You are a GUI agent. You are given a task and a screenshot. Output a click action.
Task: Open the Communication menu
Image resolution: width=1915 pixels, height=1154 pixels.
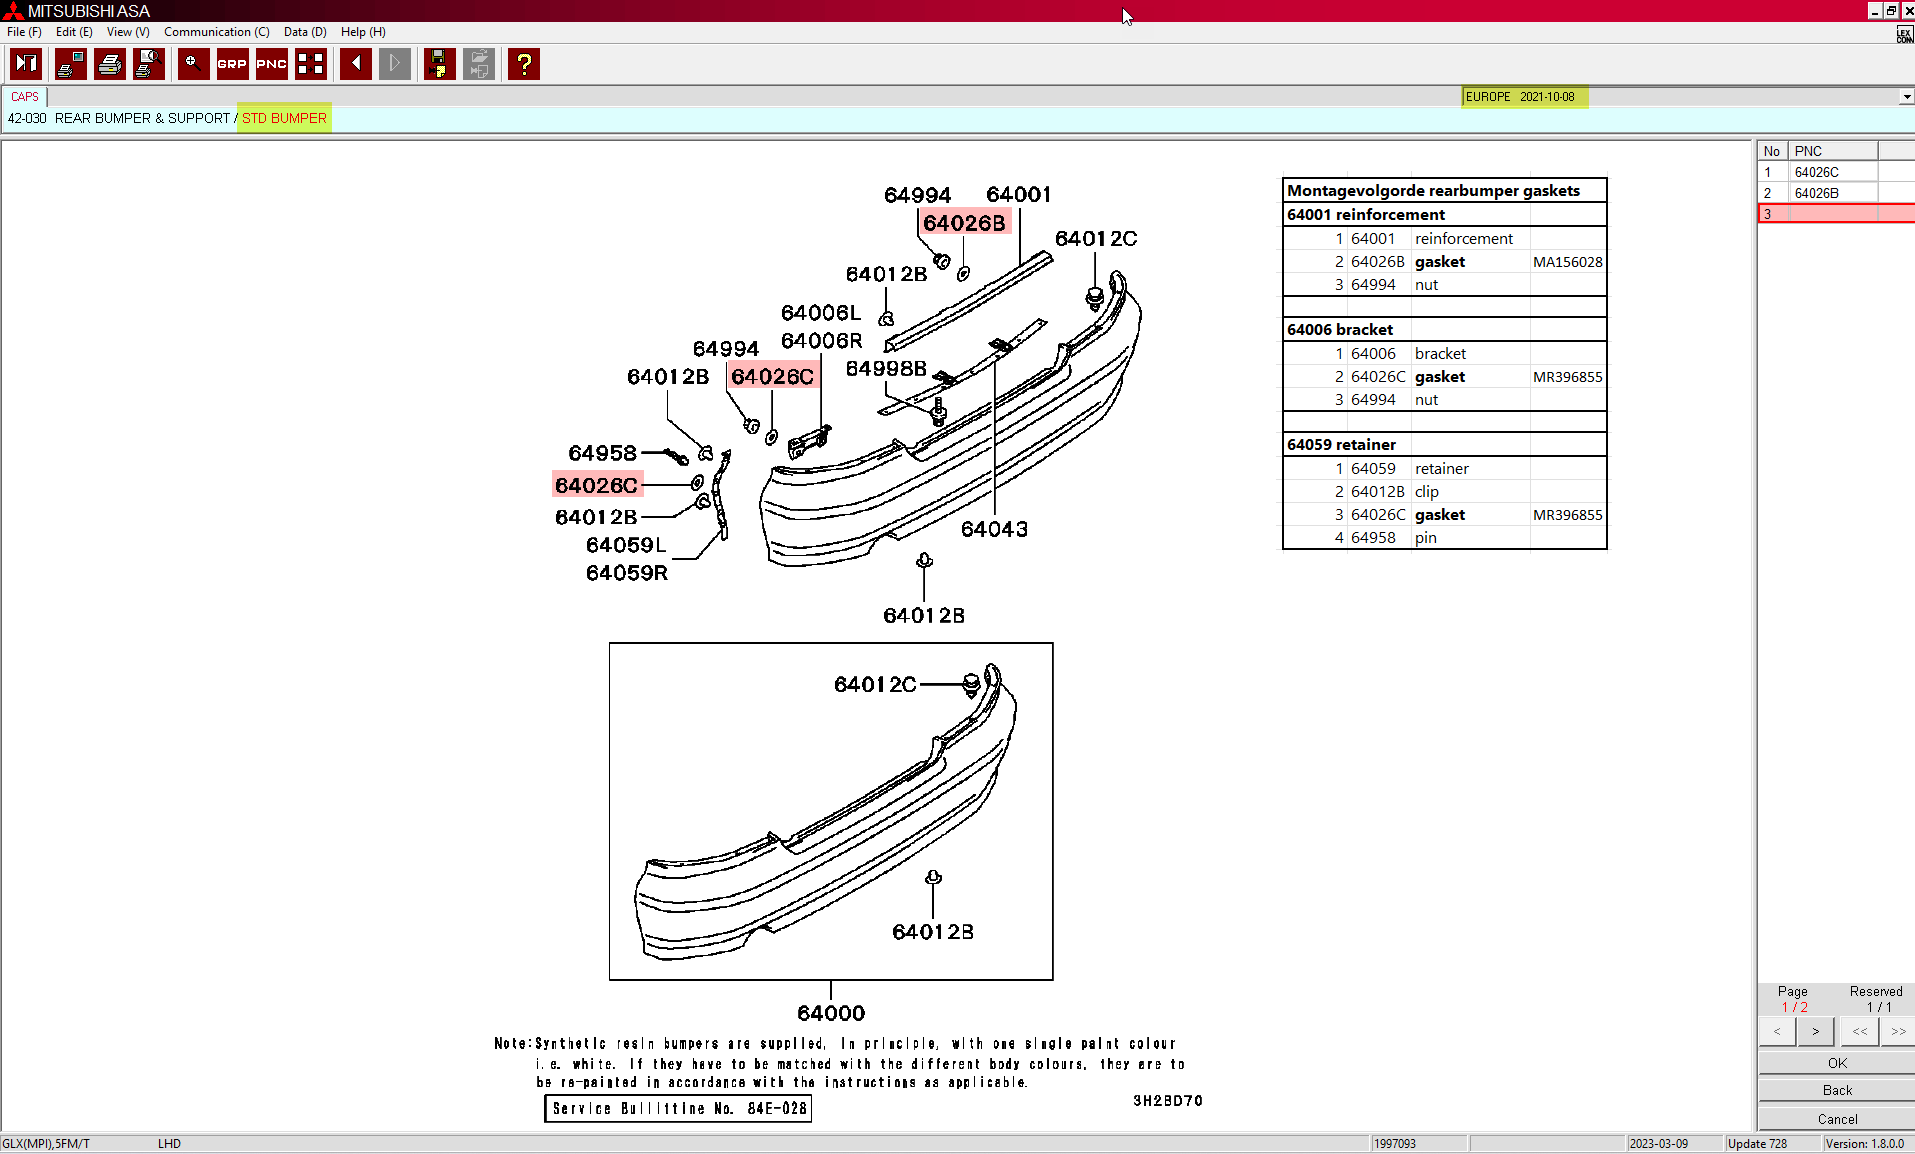(x=216, y=32)
